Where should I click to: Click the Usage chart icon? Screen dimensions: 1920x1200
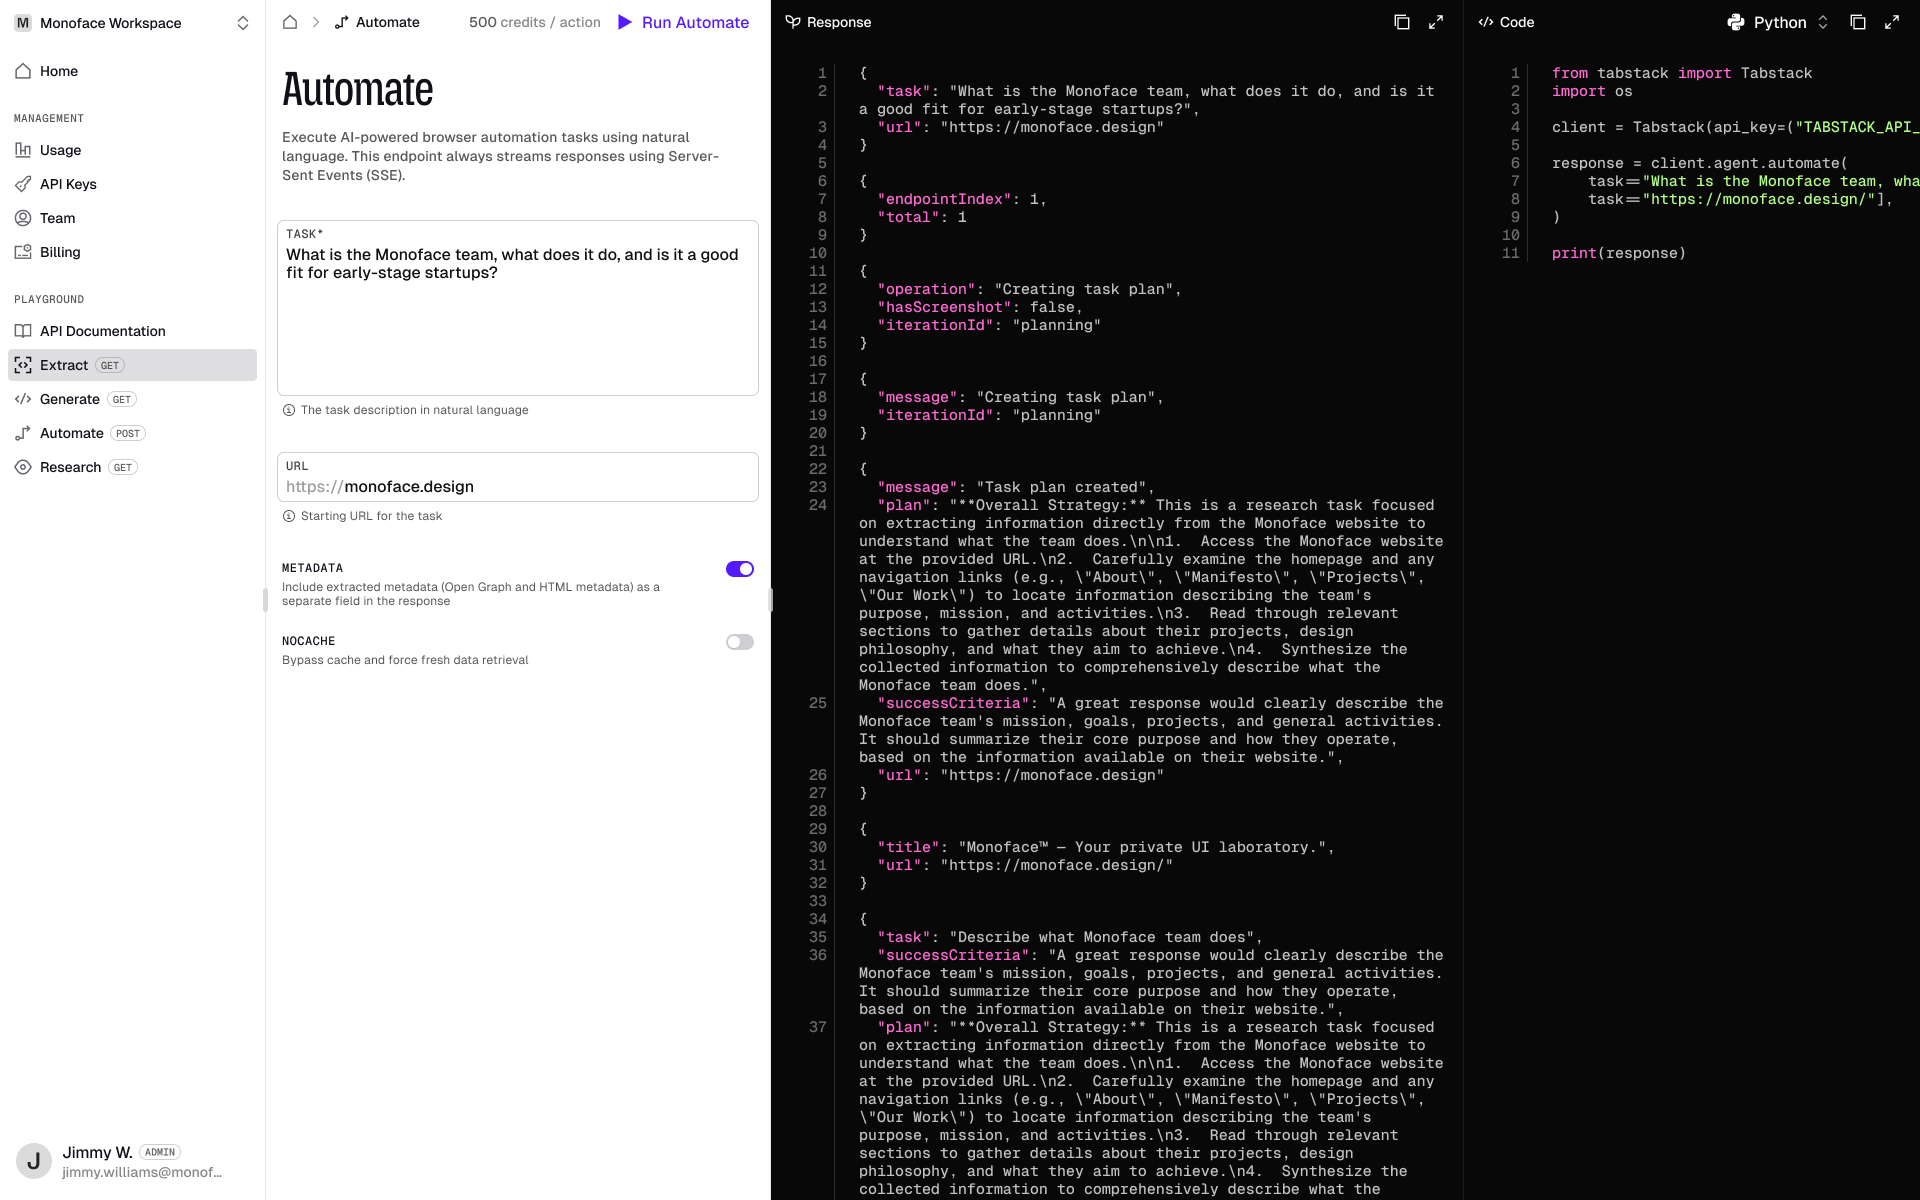[23, 150]
